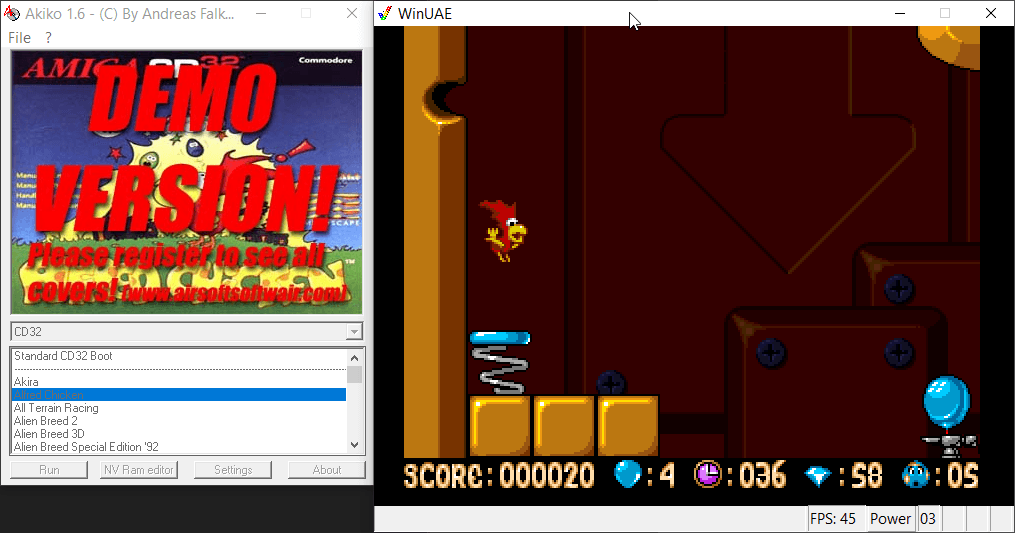1015x533 pixels.
Task: Click the Power status indicator in WinUAE
Action: [x=890, y=519]
